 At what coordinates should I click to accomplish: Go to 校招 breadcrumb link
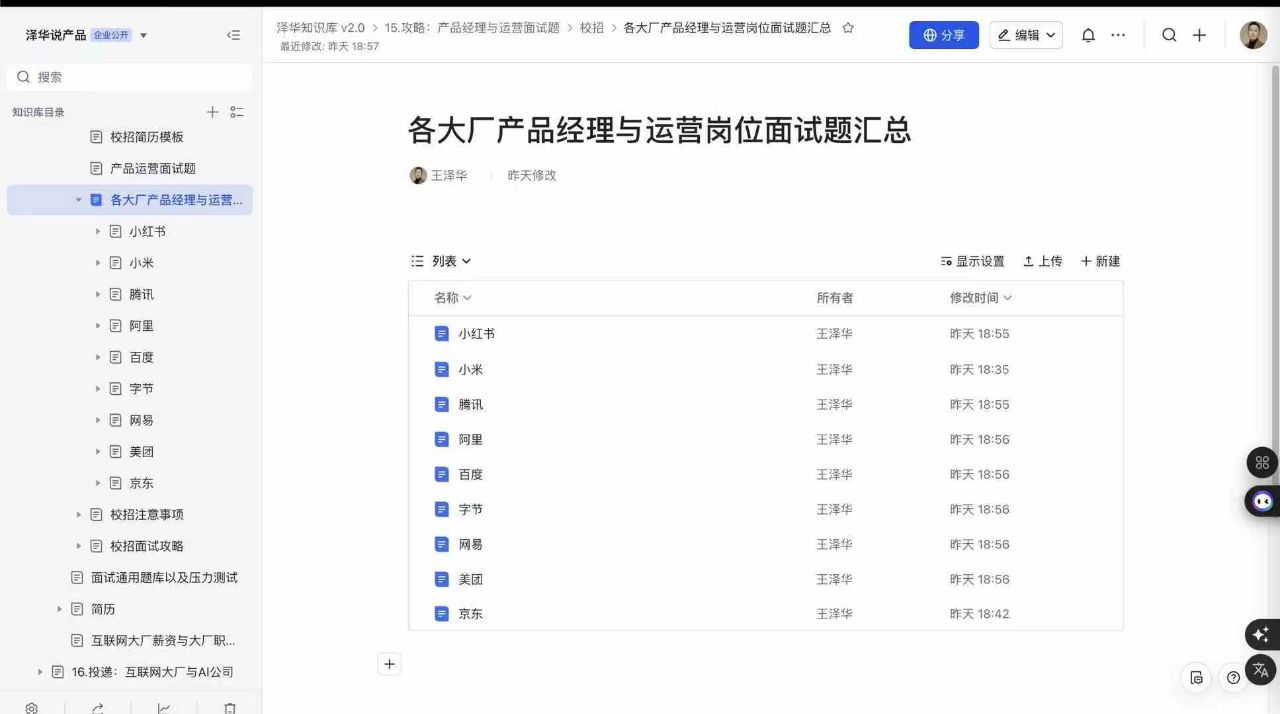pyautogui.click(x=592, y=28)
